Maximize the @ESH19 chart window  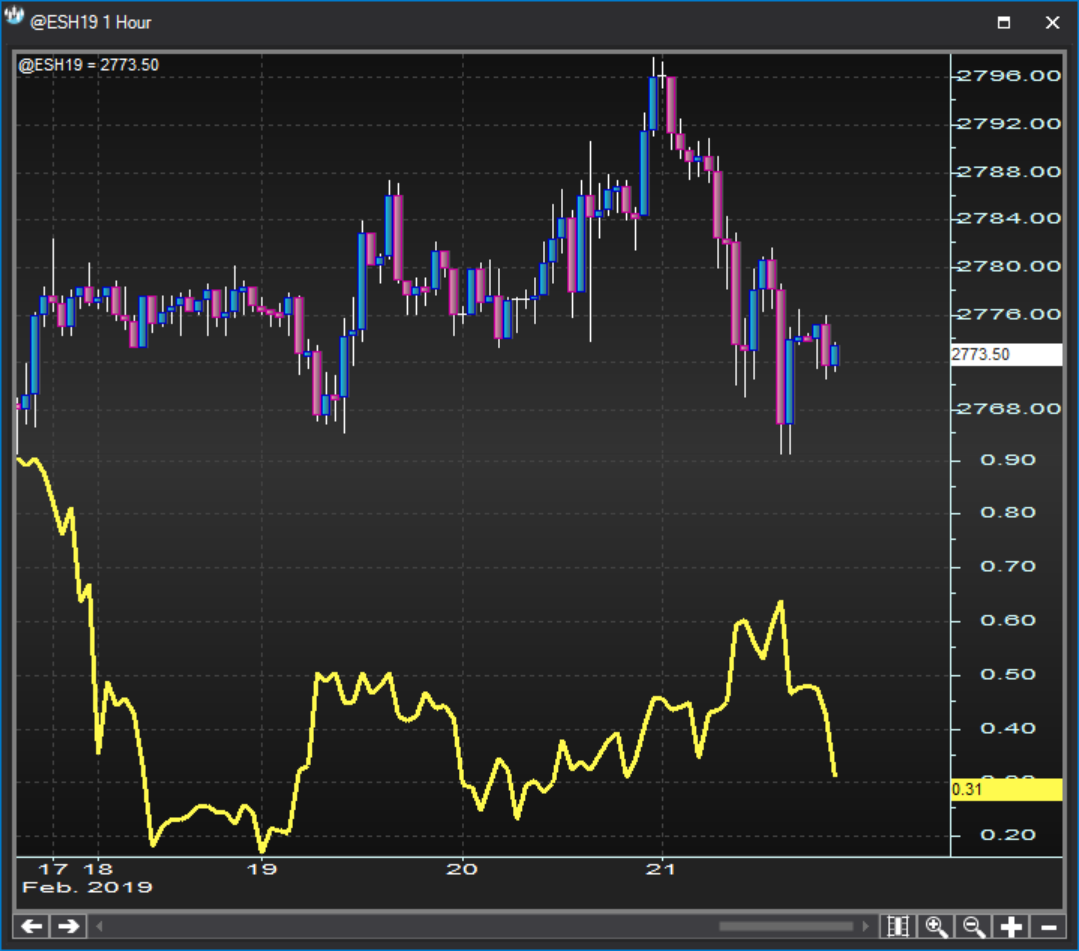[1004, 23]
